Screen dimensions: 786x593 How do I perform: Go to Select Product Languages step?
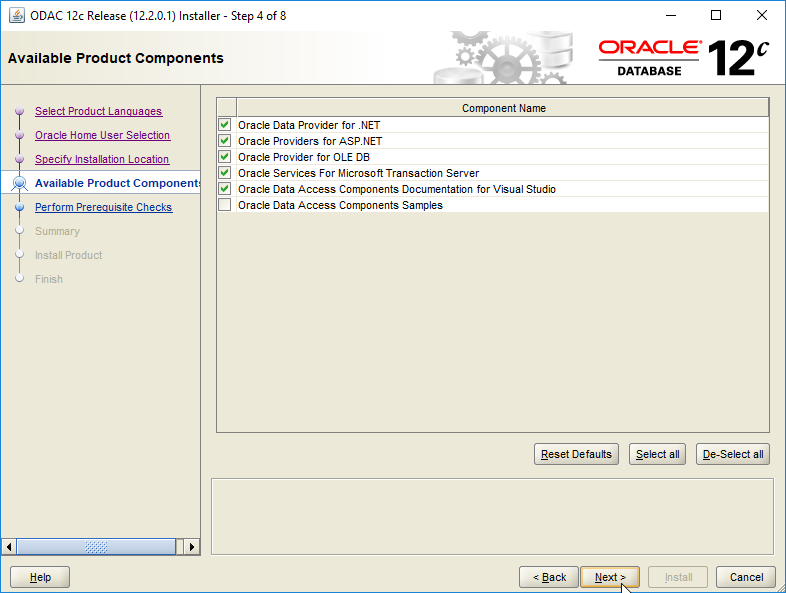[x=98, y=111]
